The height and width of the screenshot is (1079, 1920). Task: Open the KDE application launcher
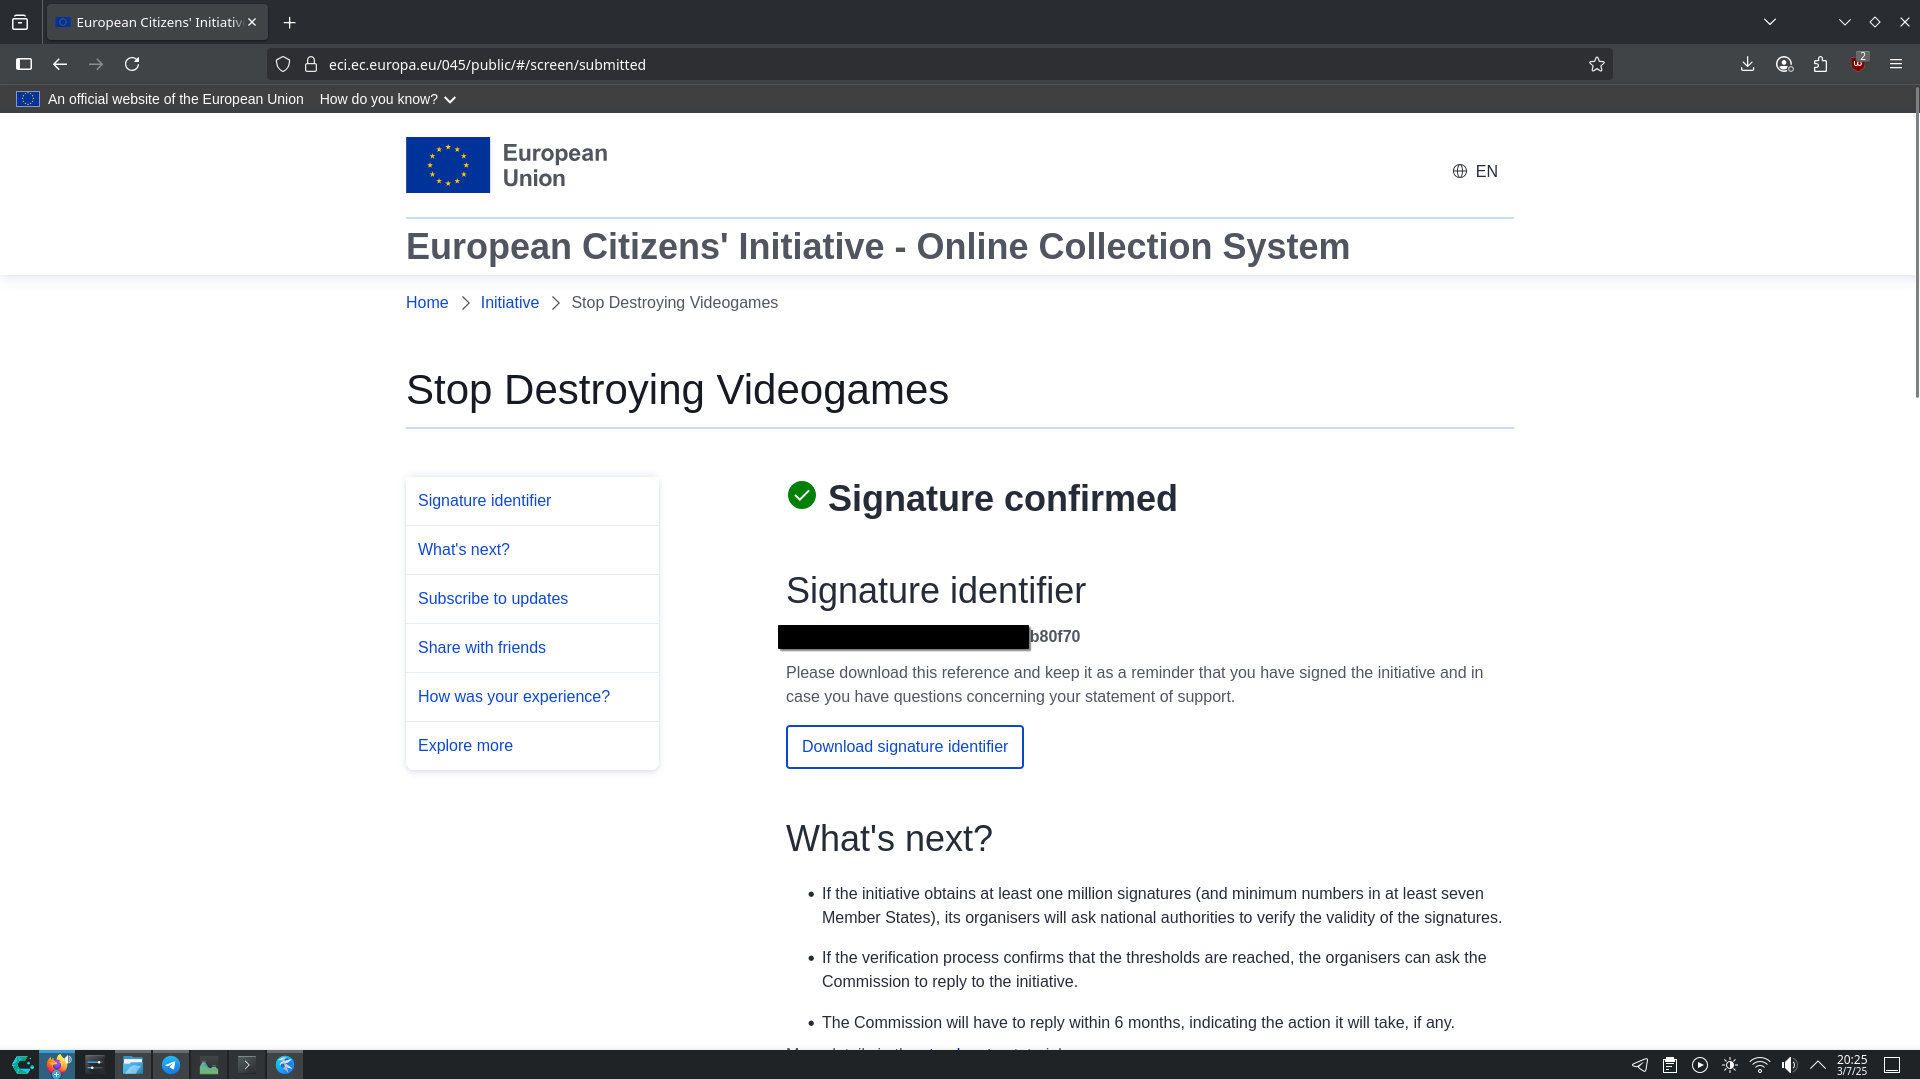(x=22, y=1065)
